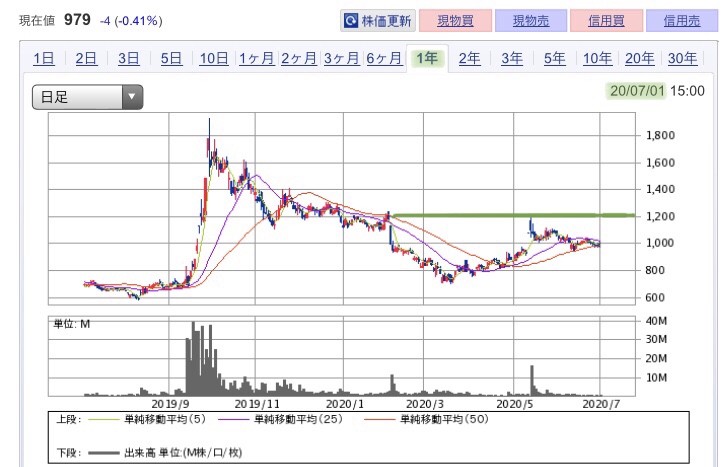This screenshot has width=727, height=467.
Task: Open the 日足 candle interval dropdown
Action: click(x=88, y=97)
